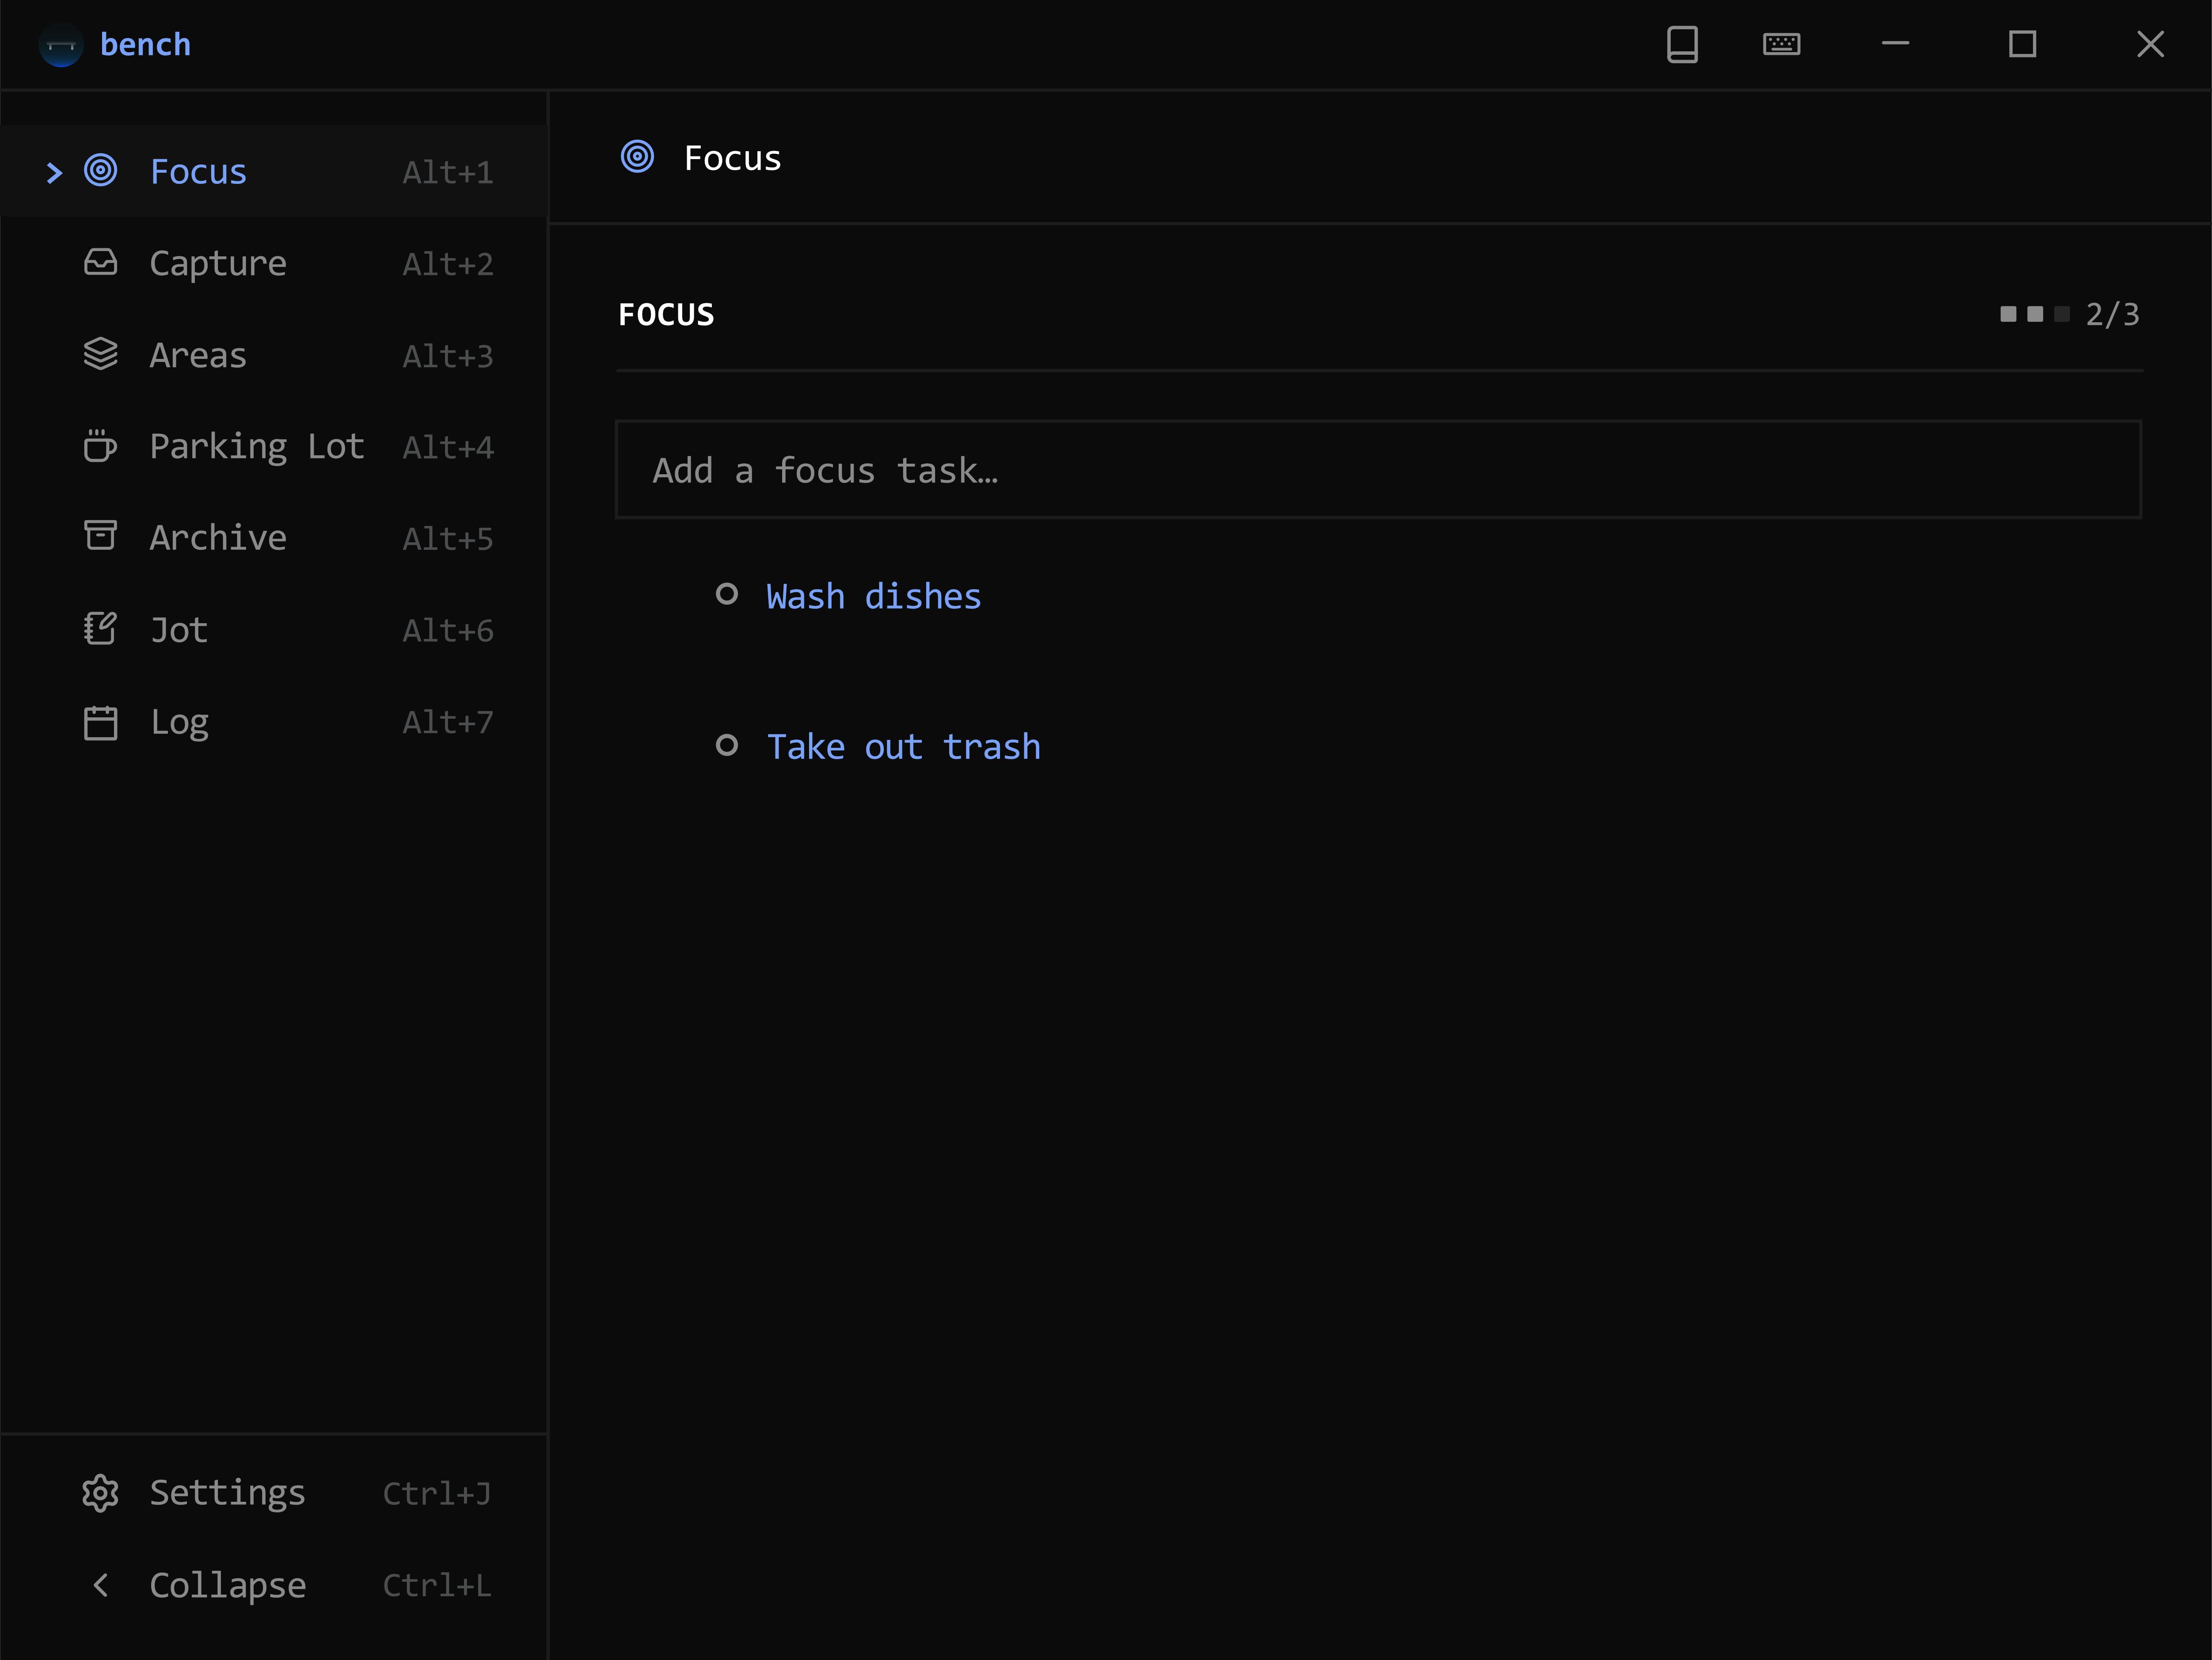
Task: Go to the Capture view
Action: pyautogui.click(x=218, y=264)
